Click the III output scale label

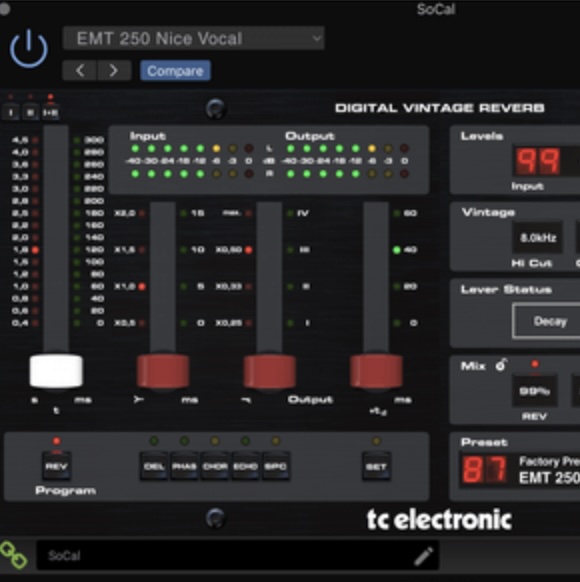click(x=305, y=249)
